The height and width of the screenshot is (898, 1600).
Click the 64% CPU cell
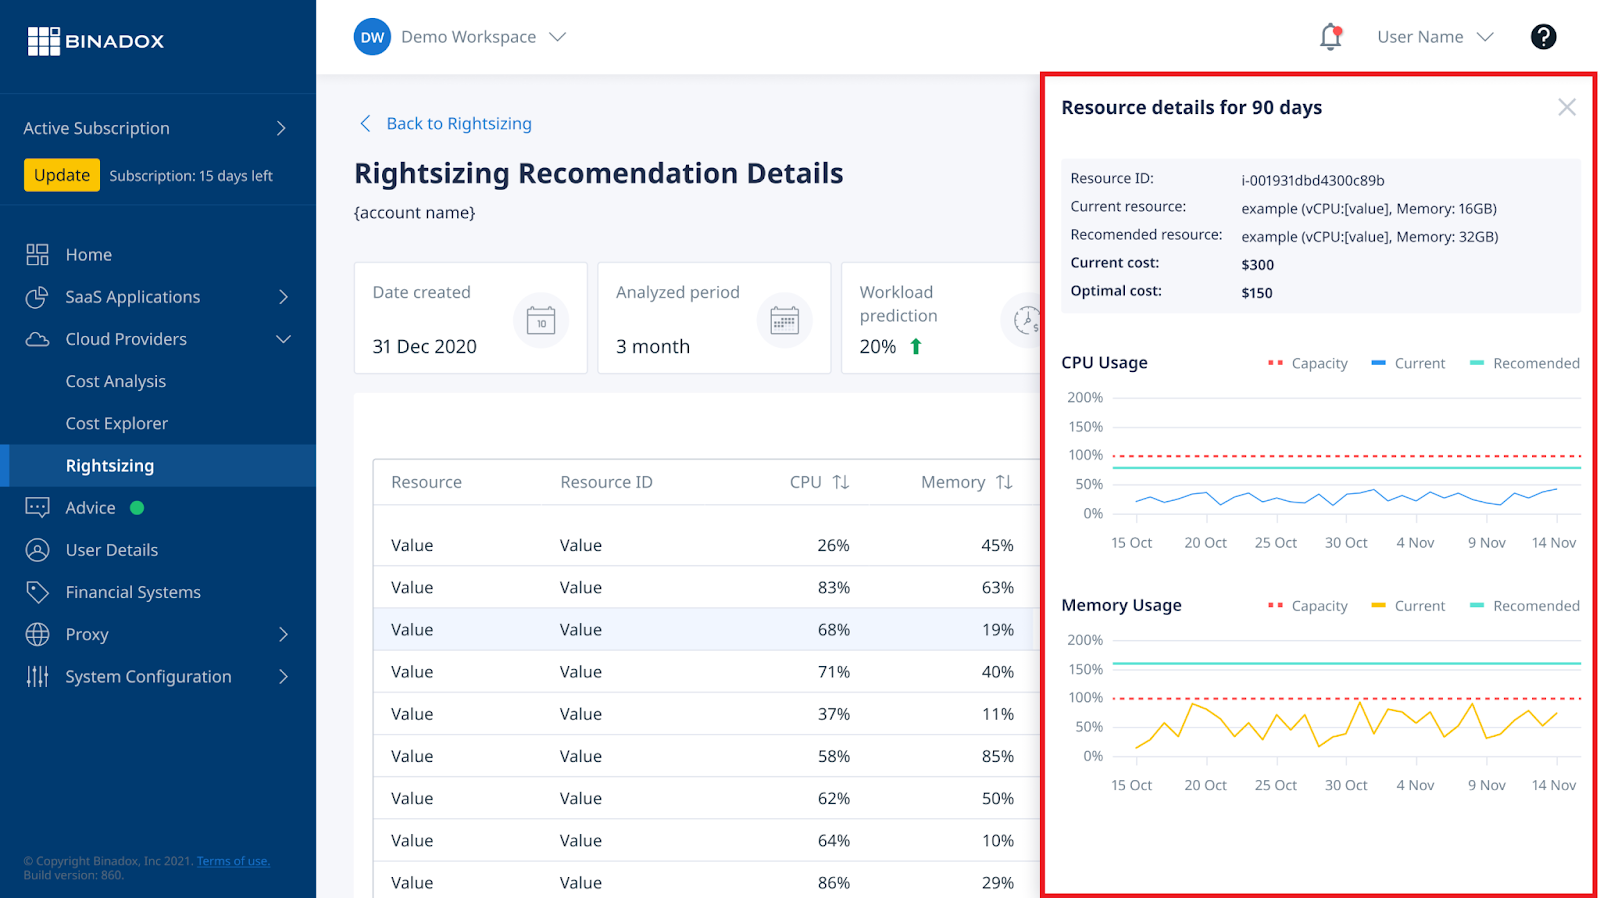click(833, 841)
